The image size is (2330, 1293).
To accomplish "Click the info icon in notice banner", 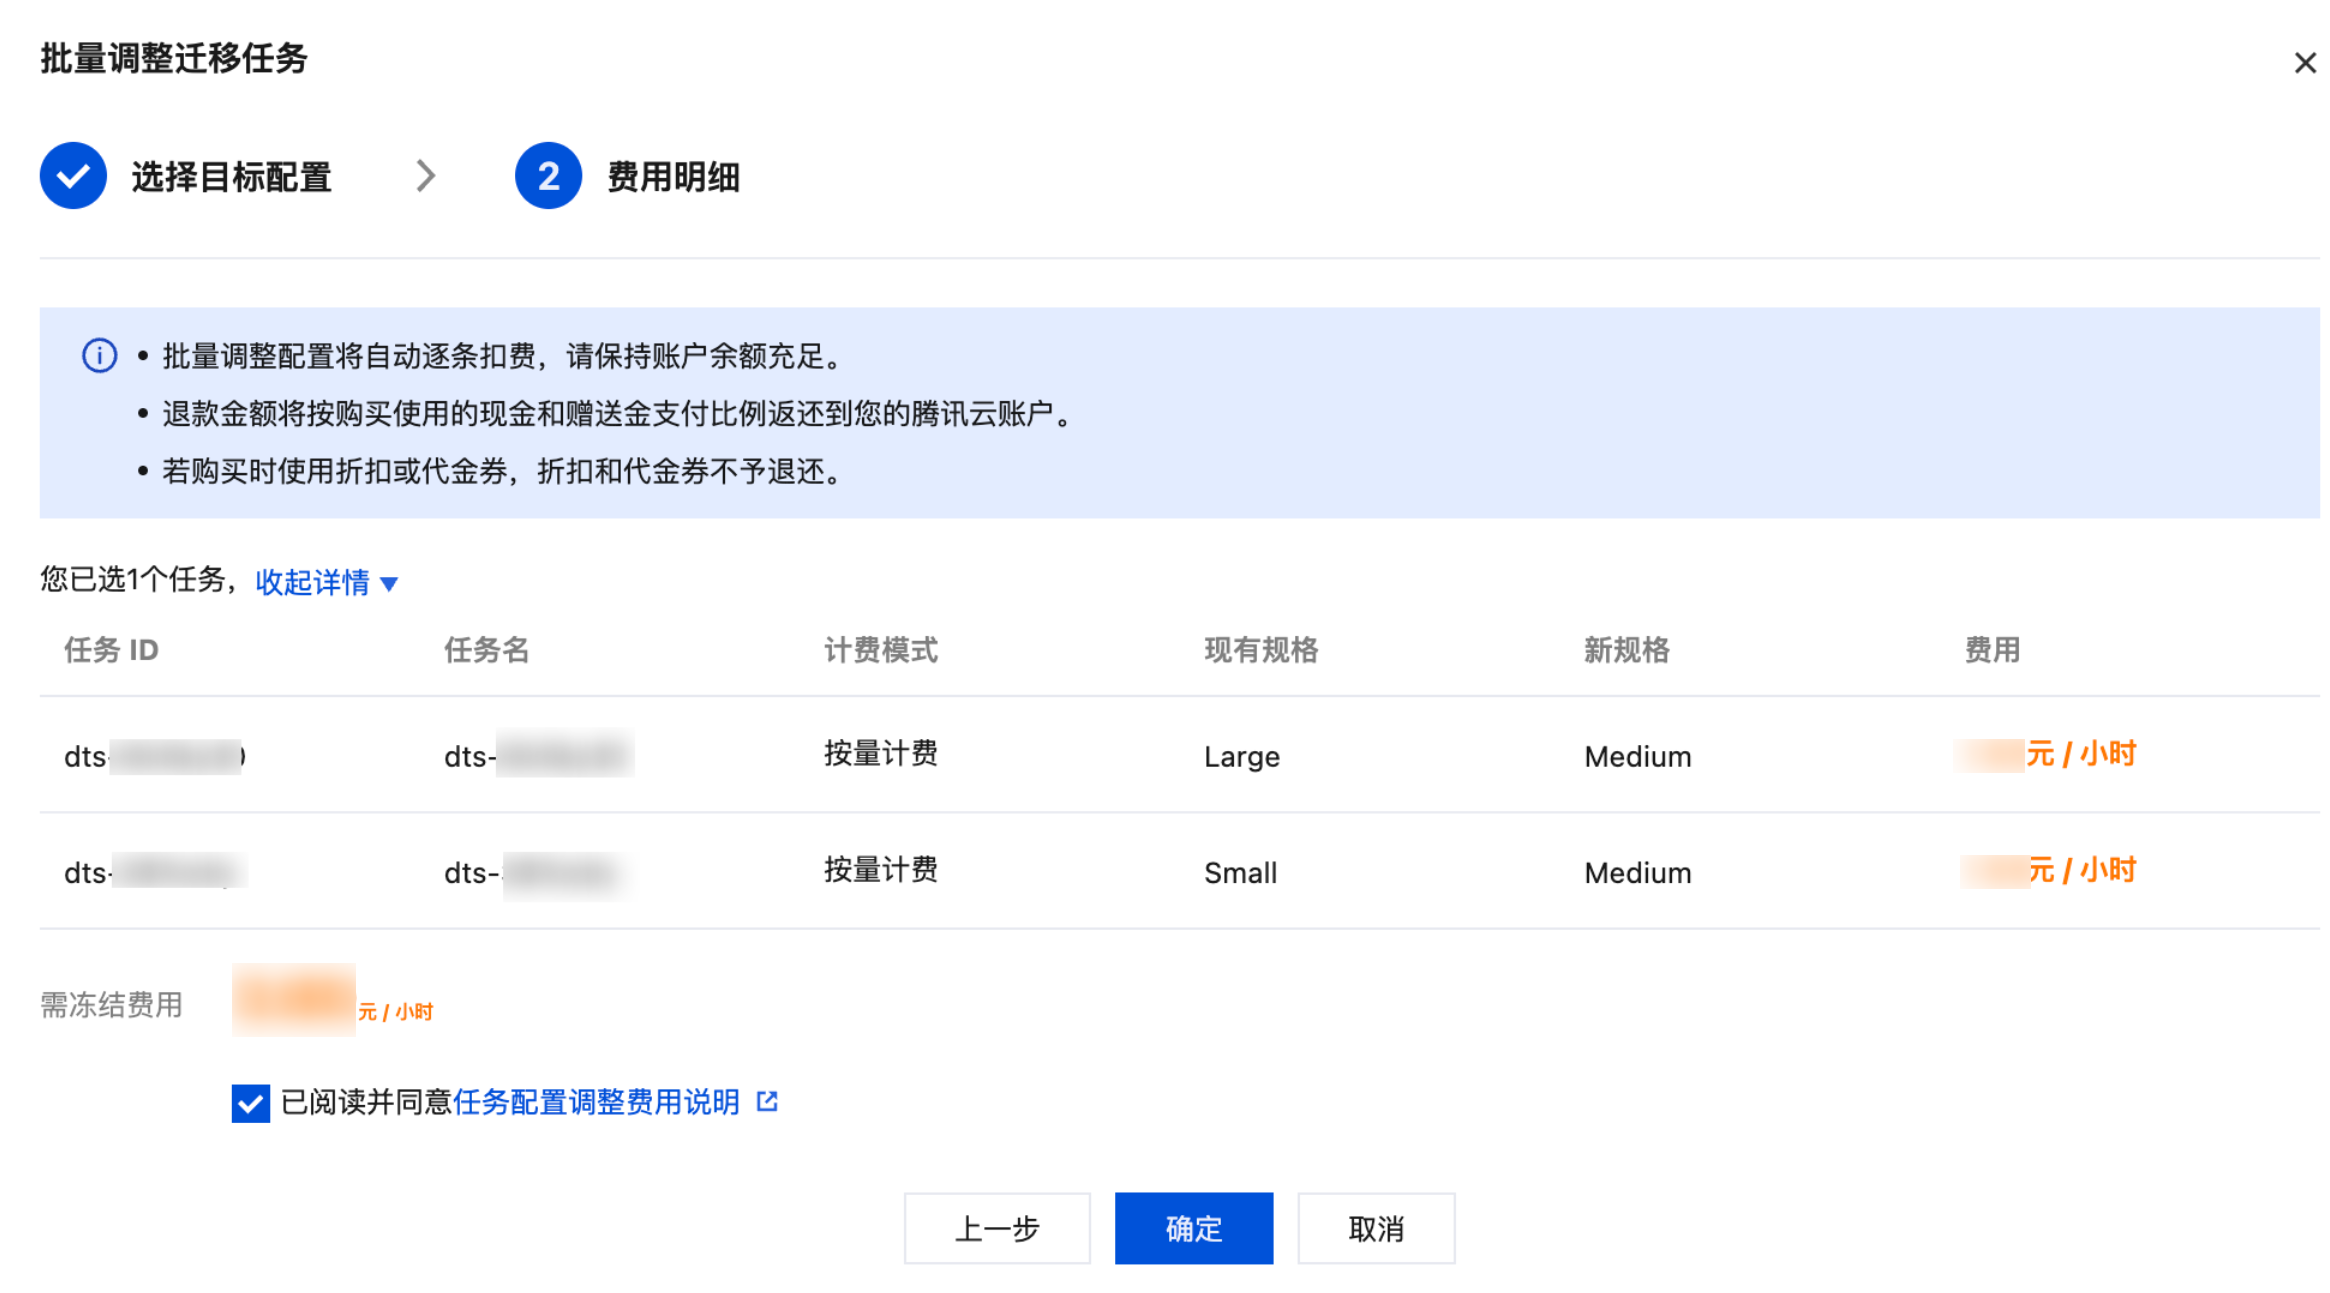I will point(99,355).
